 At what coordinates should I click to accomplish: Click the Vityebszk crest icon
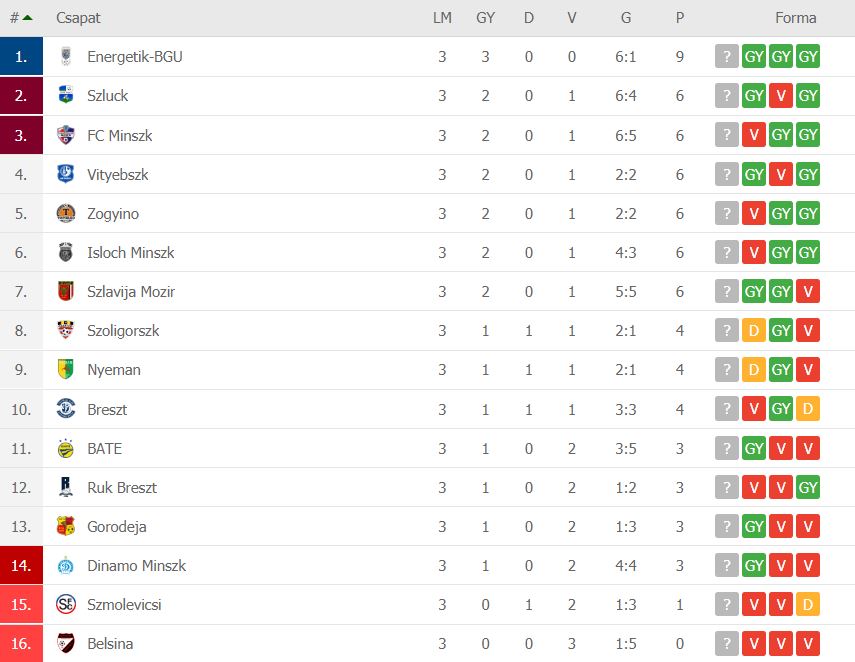[65, 174]
